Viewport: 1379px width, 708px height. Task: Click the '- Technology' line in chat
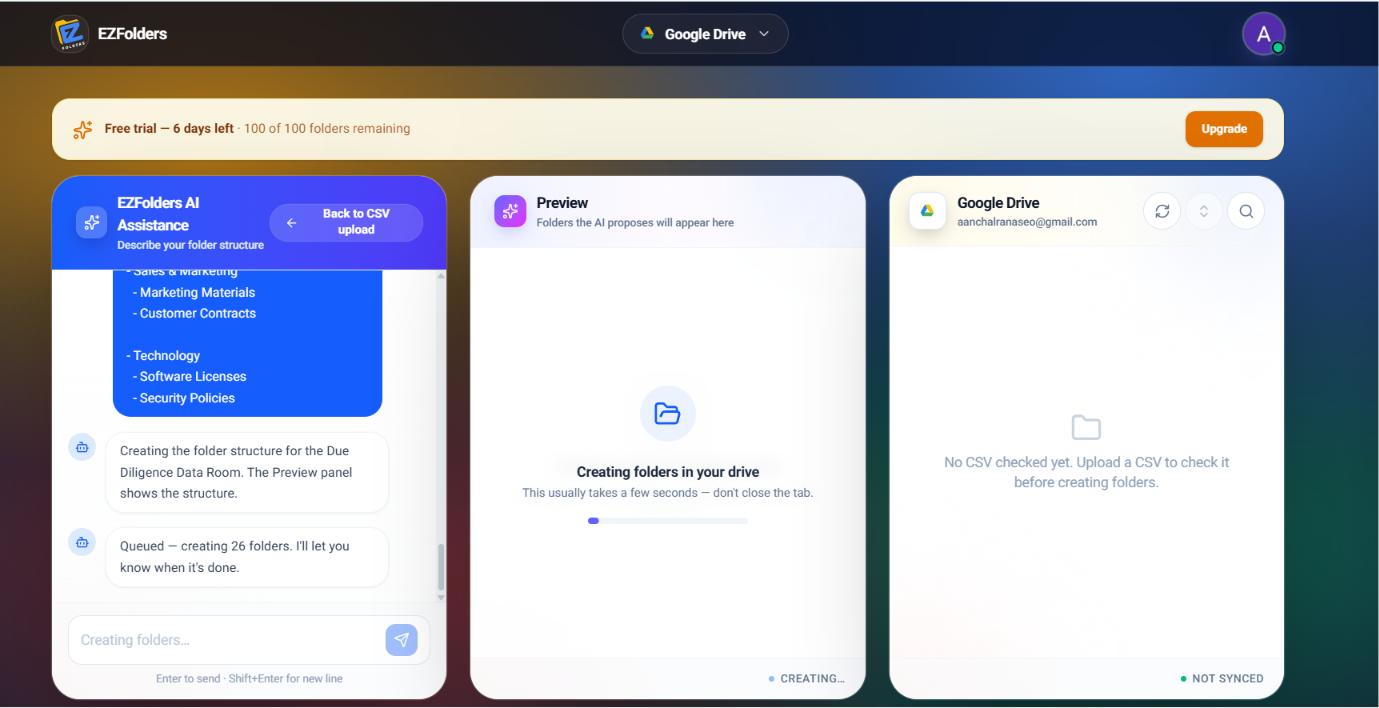click(x=163, y=355)
